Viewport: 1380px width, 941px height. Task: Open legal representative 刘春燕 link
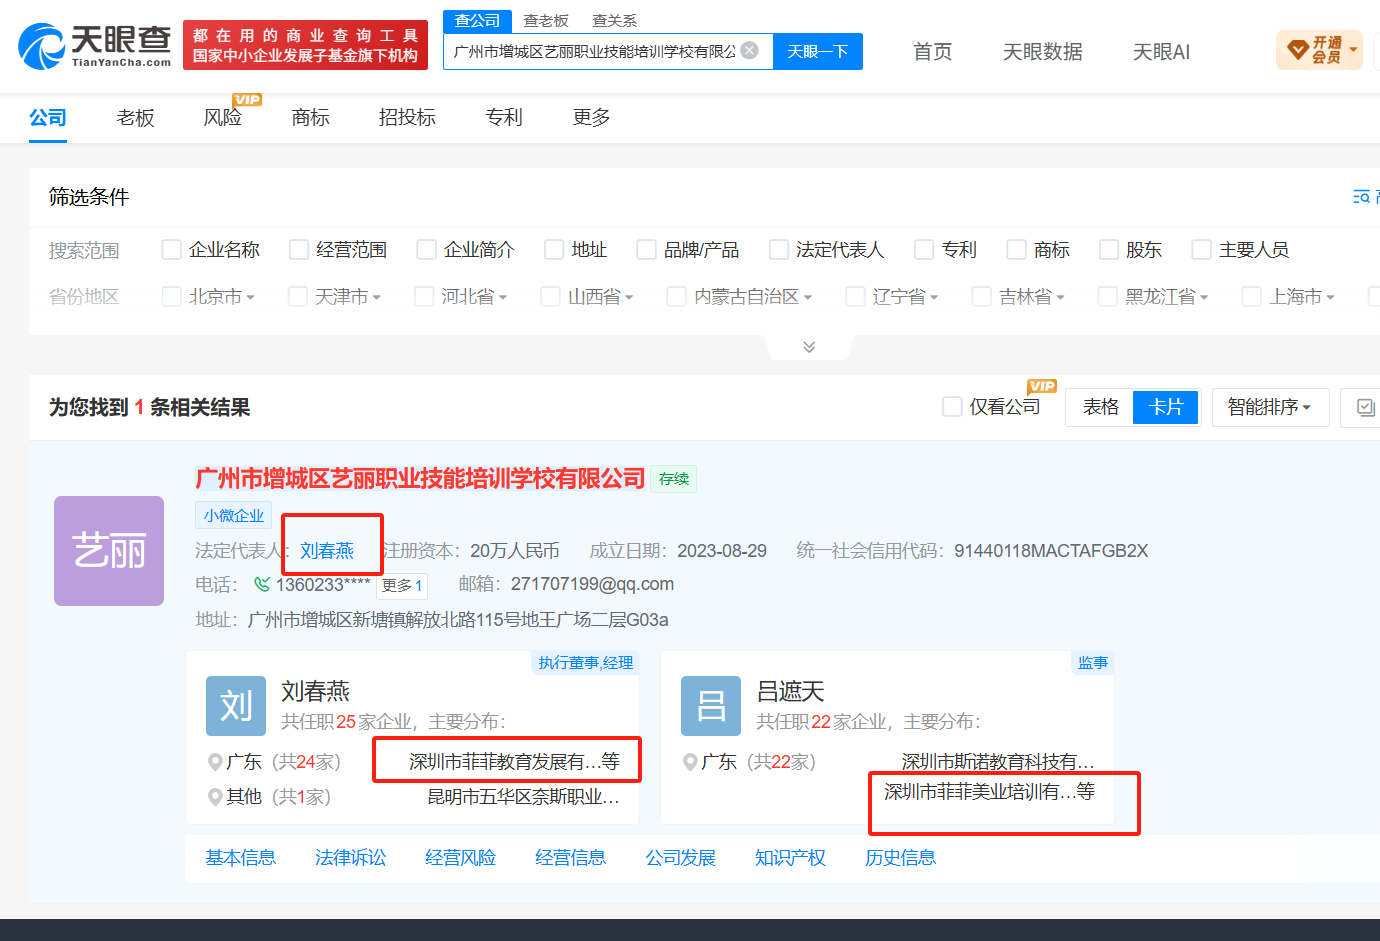click(x=327, y=551)
